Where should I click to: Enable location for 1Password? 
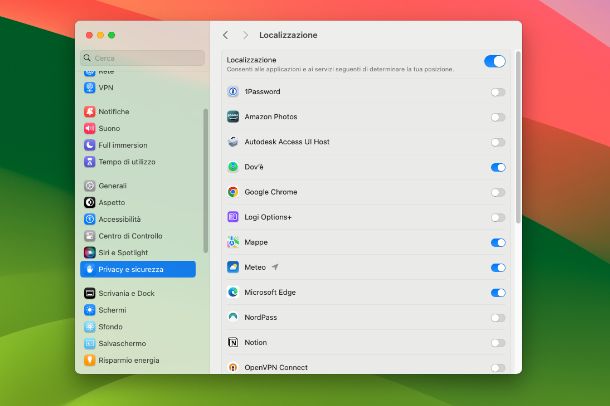coord(498,92)
